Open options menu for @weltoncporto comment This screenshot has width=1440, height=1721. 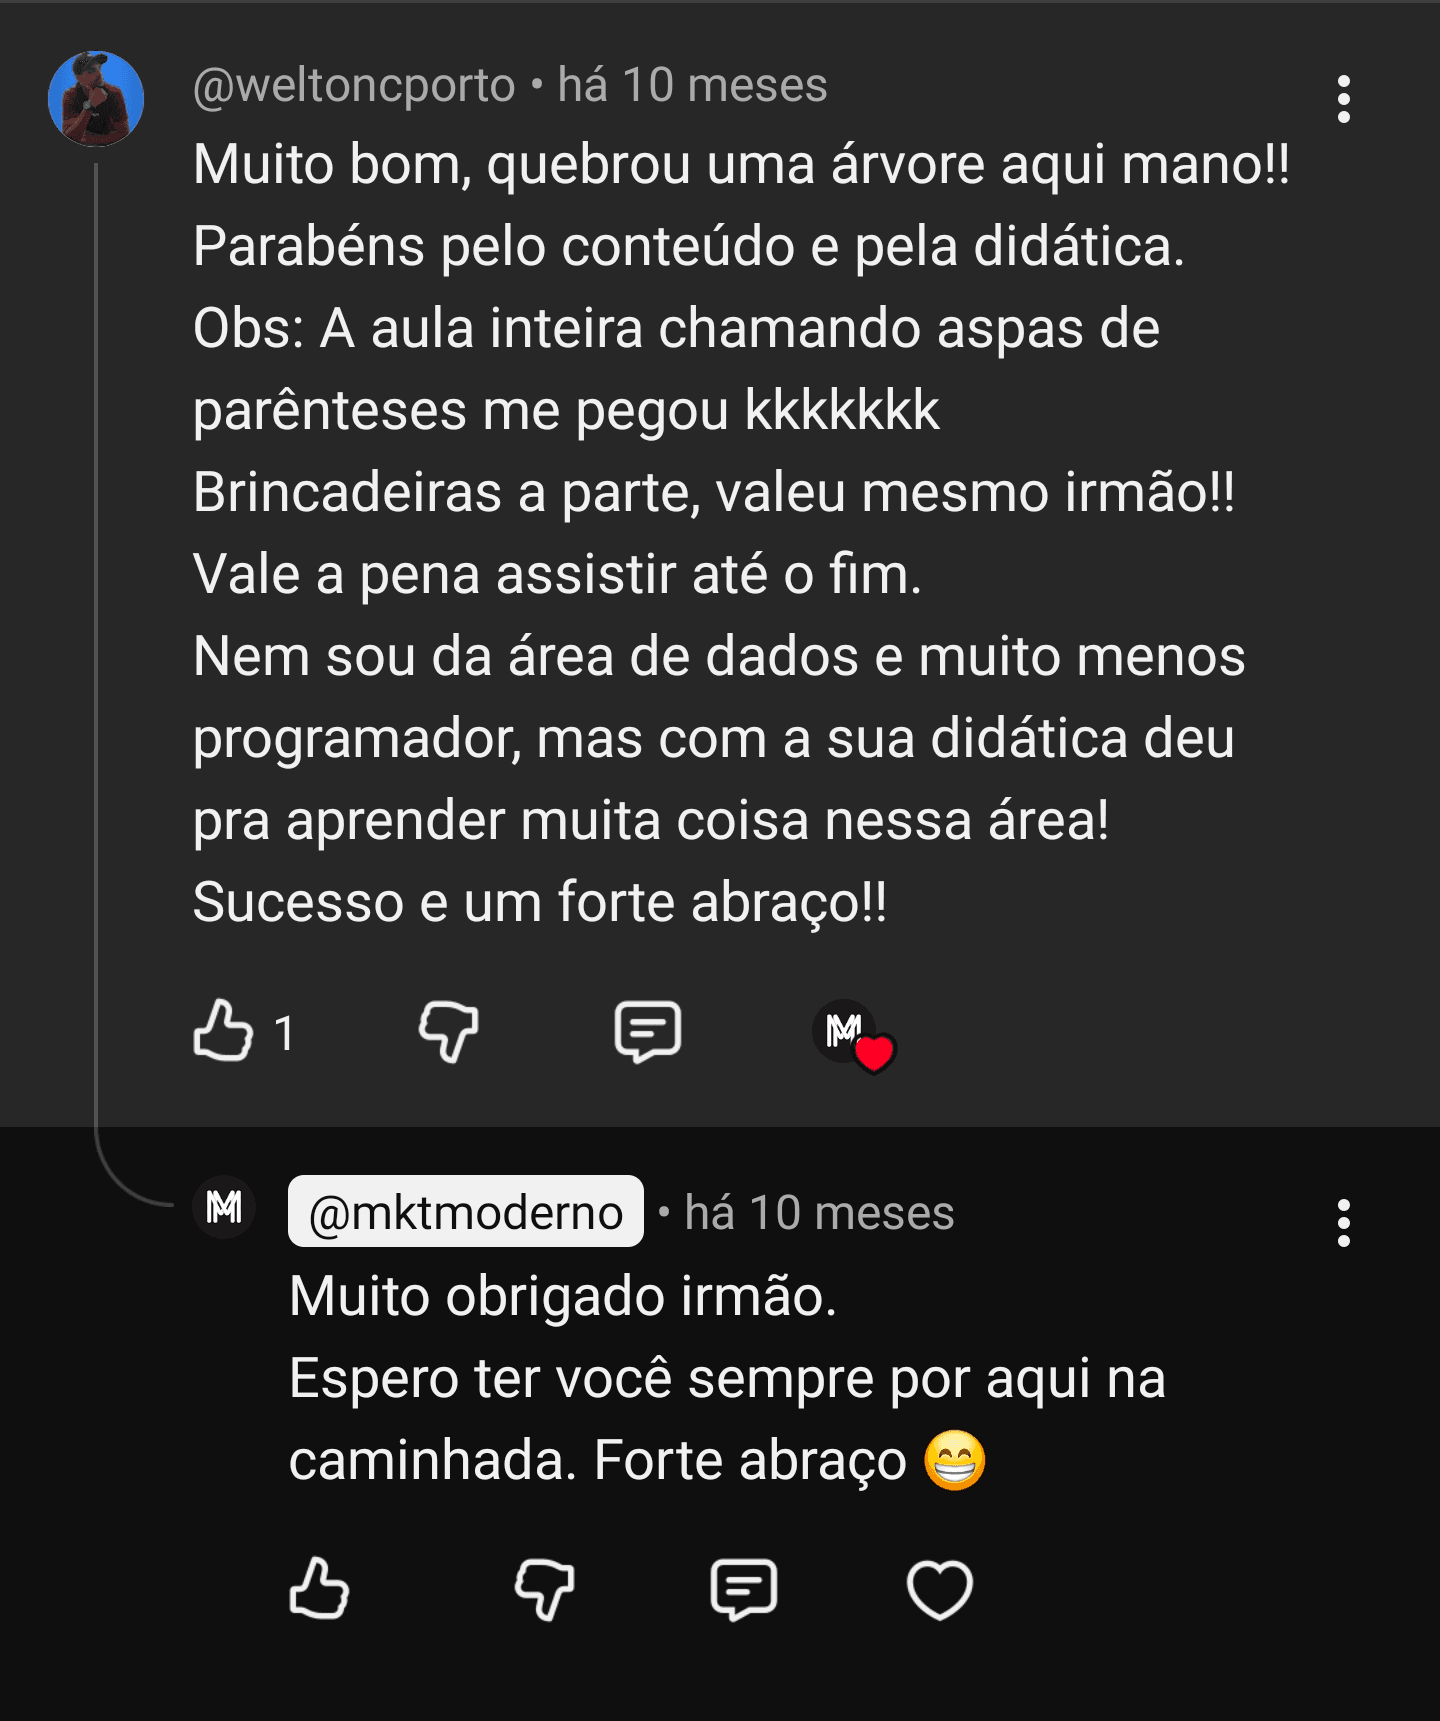[1343, 99]
